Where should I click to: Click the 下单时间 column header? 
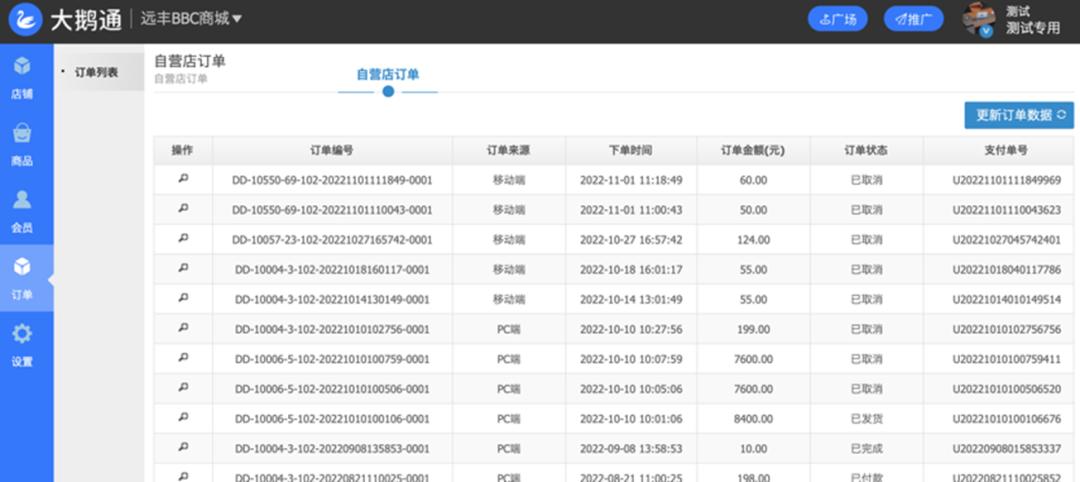point(631,150)
